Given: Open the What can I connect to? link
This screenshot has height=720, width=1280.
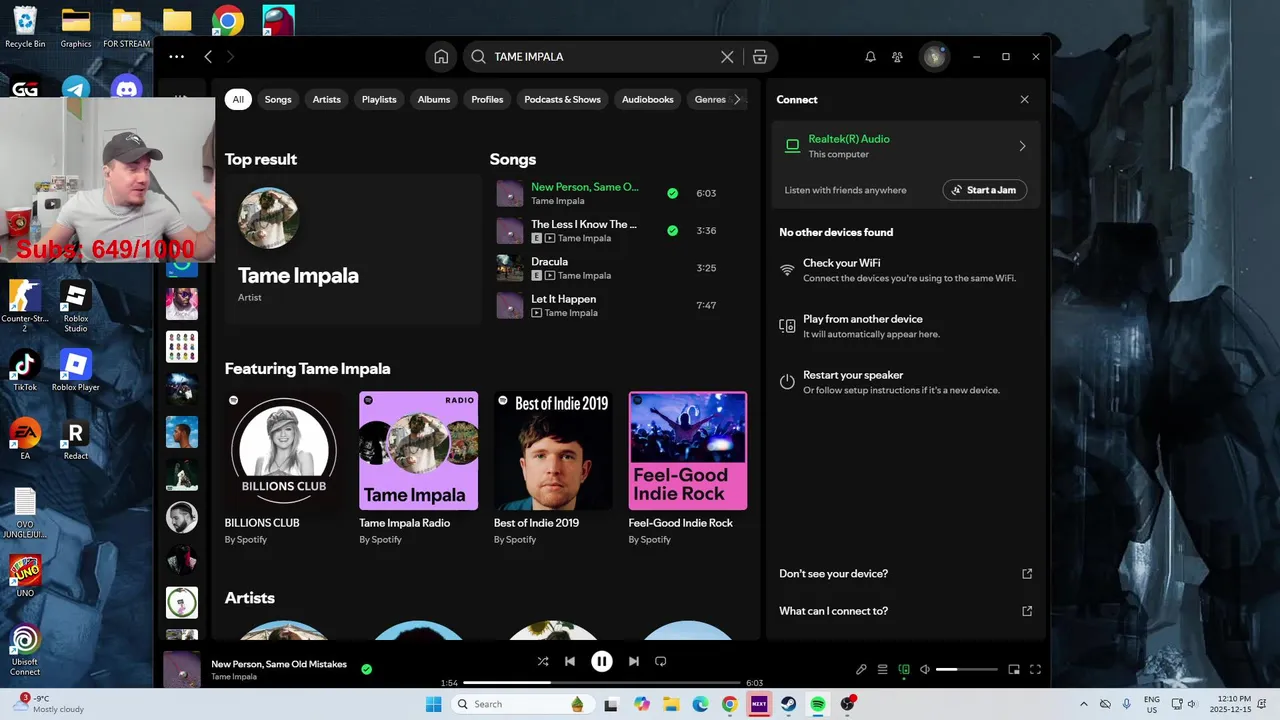Looking at the screenshot, I should (904, 611).
